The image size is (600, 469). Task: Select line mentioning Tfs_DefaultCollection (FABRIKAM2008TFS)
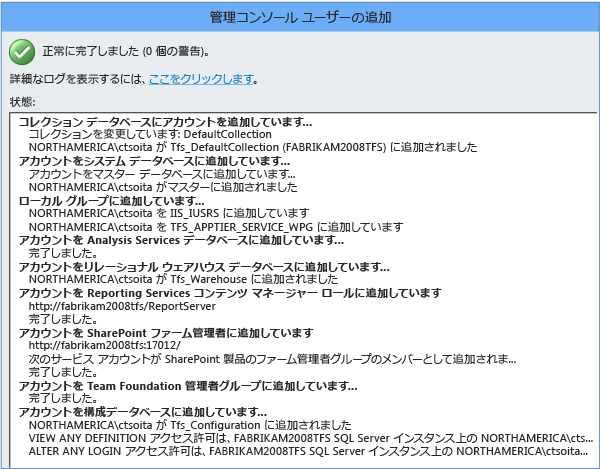[x=253, y=147]
